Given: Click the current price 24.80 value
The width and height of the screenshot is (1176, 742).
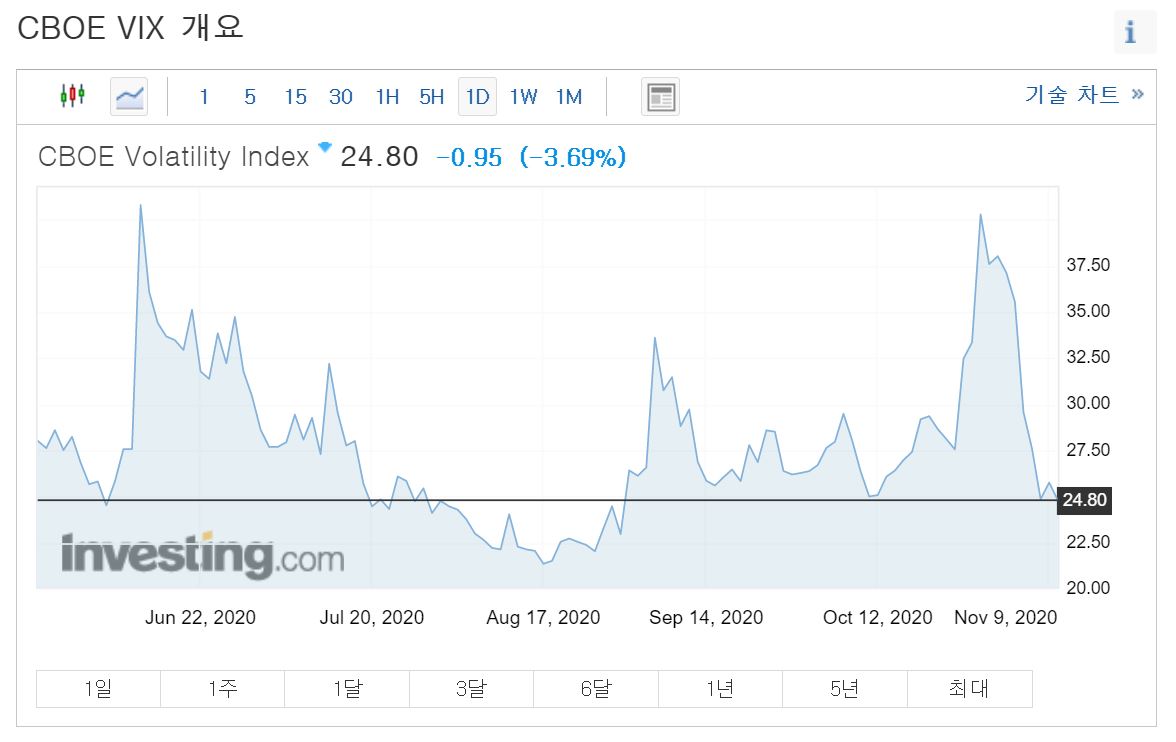Looking at the screenshot, I should coord(380,157).
